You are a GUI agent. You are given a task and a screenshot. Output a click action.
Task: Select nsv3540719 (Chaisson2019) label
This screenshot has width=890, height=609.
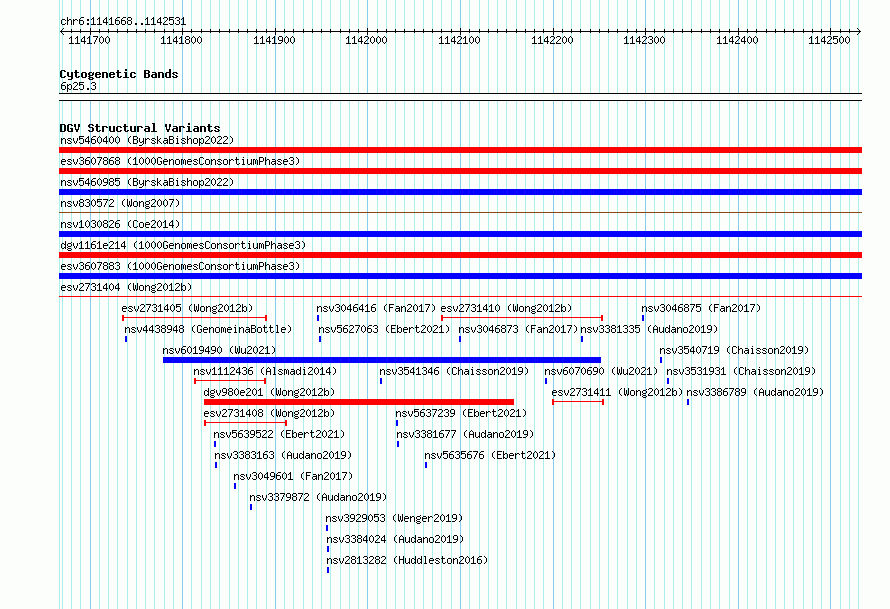pos(734,350)
